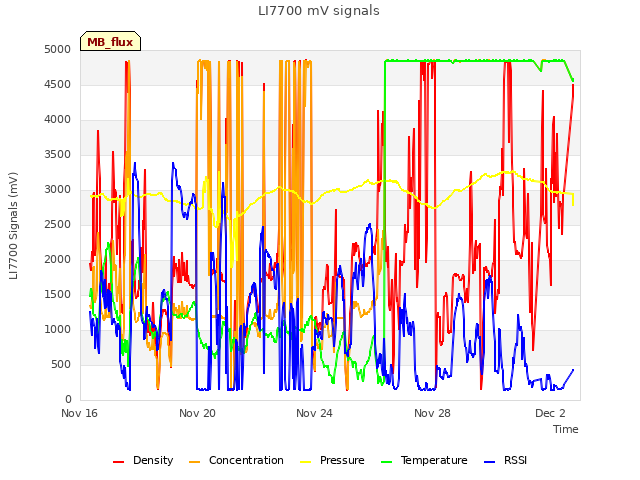Click the y-axis label LI7700 Signals (mV)

tap(13, 226)
